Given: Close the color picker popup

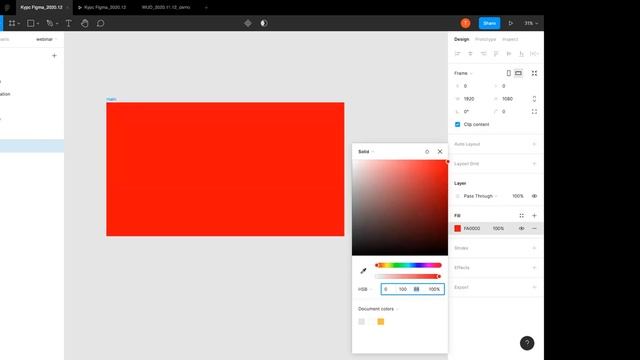Looking at the screenshot, I should (x=440, y=151).
